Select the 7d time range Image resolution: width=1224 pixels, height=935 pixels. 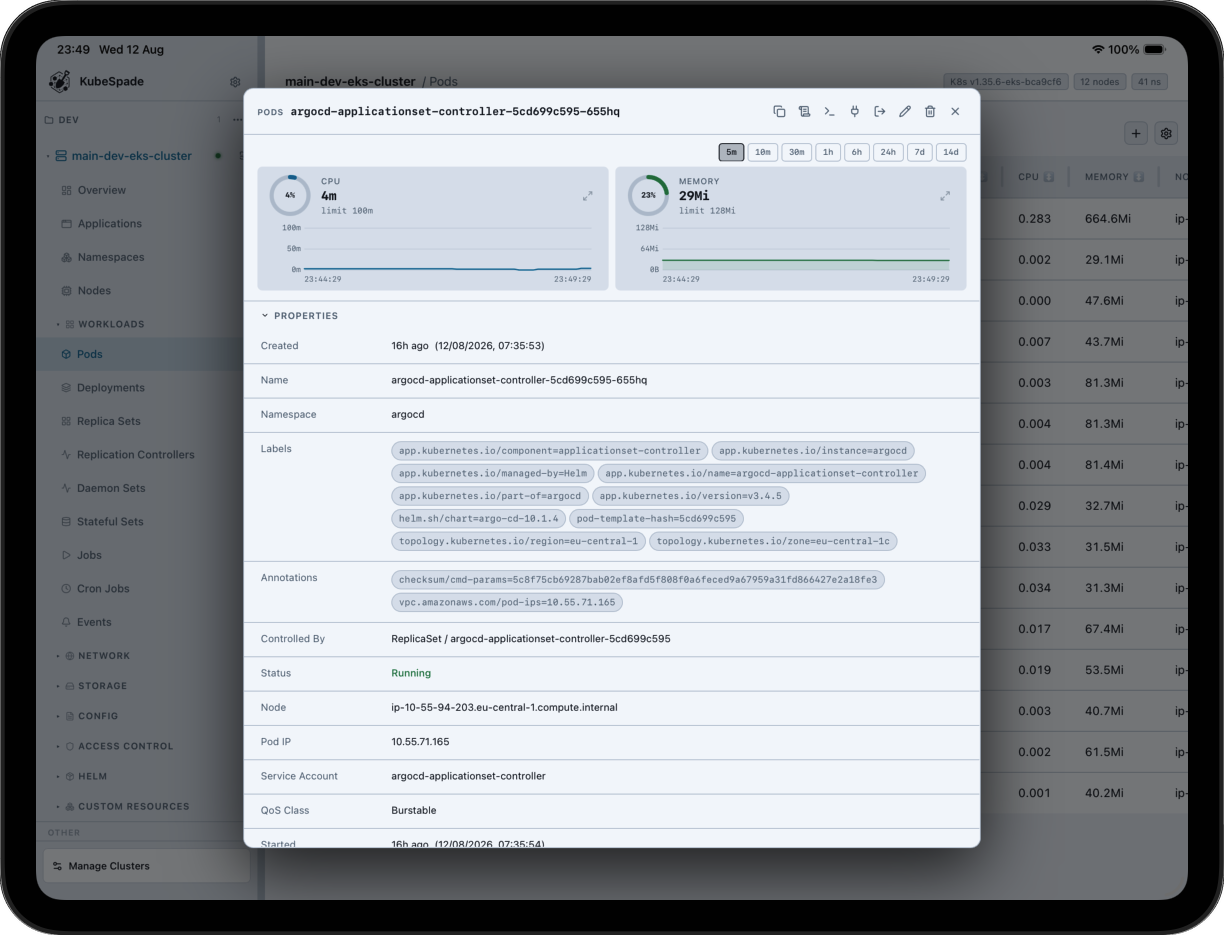[920, 152]
